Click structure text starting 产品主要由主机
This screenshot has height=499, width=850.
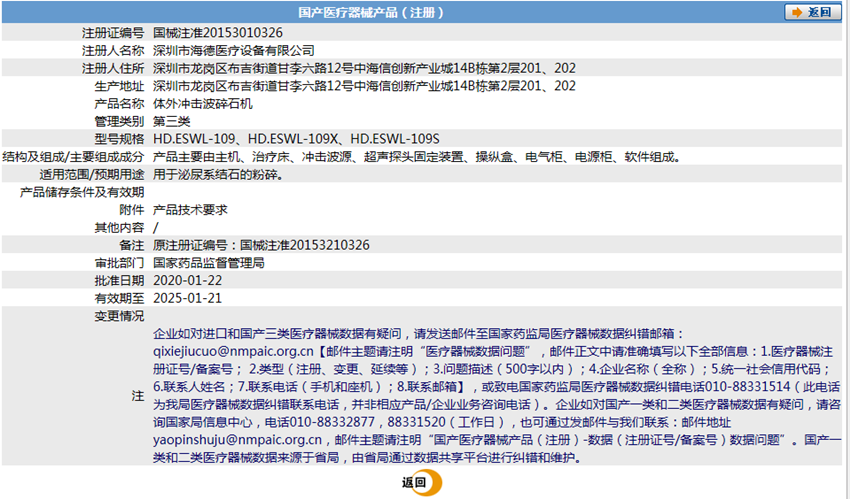[417, 157]
